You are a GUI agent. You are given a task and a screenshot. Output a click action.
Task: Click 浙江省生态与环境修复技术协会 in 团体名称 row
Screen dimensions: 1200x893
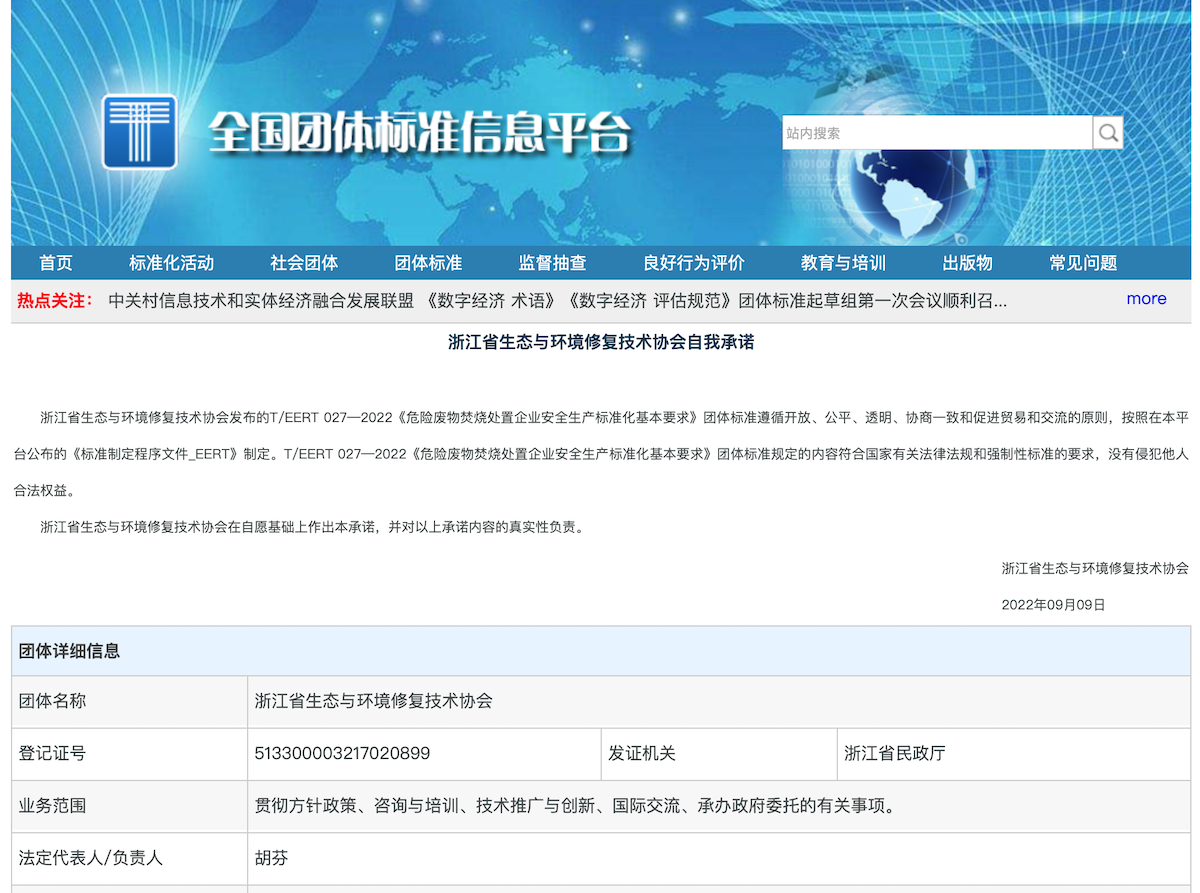(374, 701)
